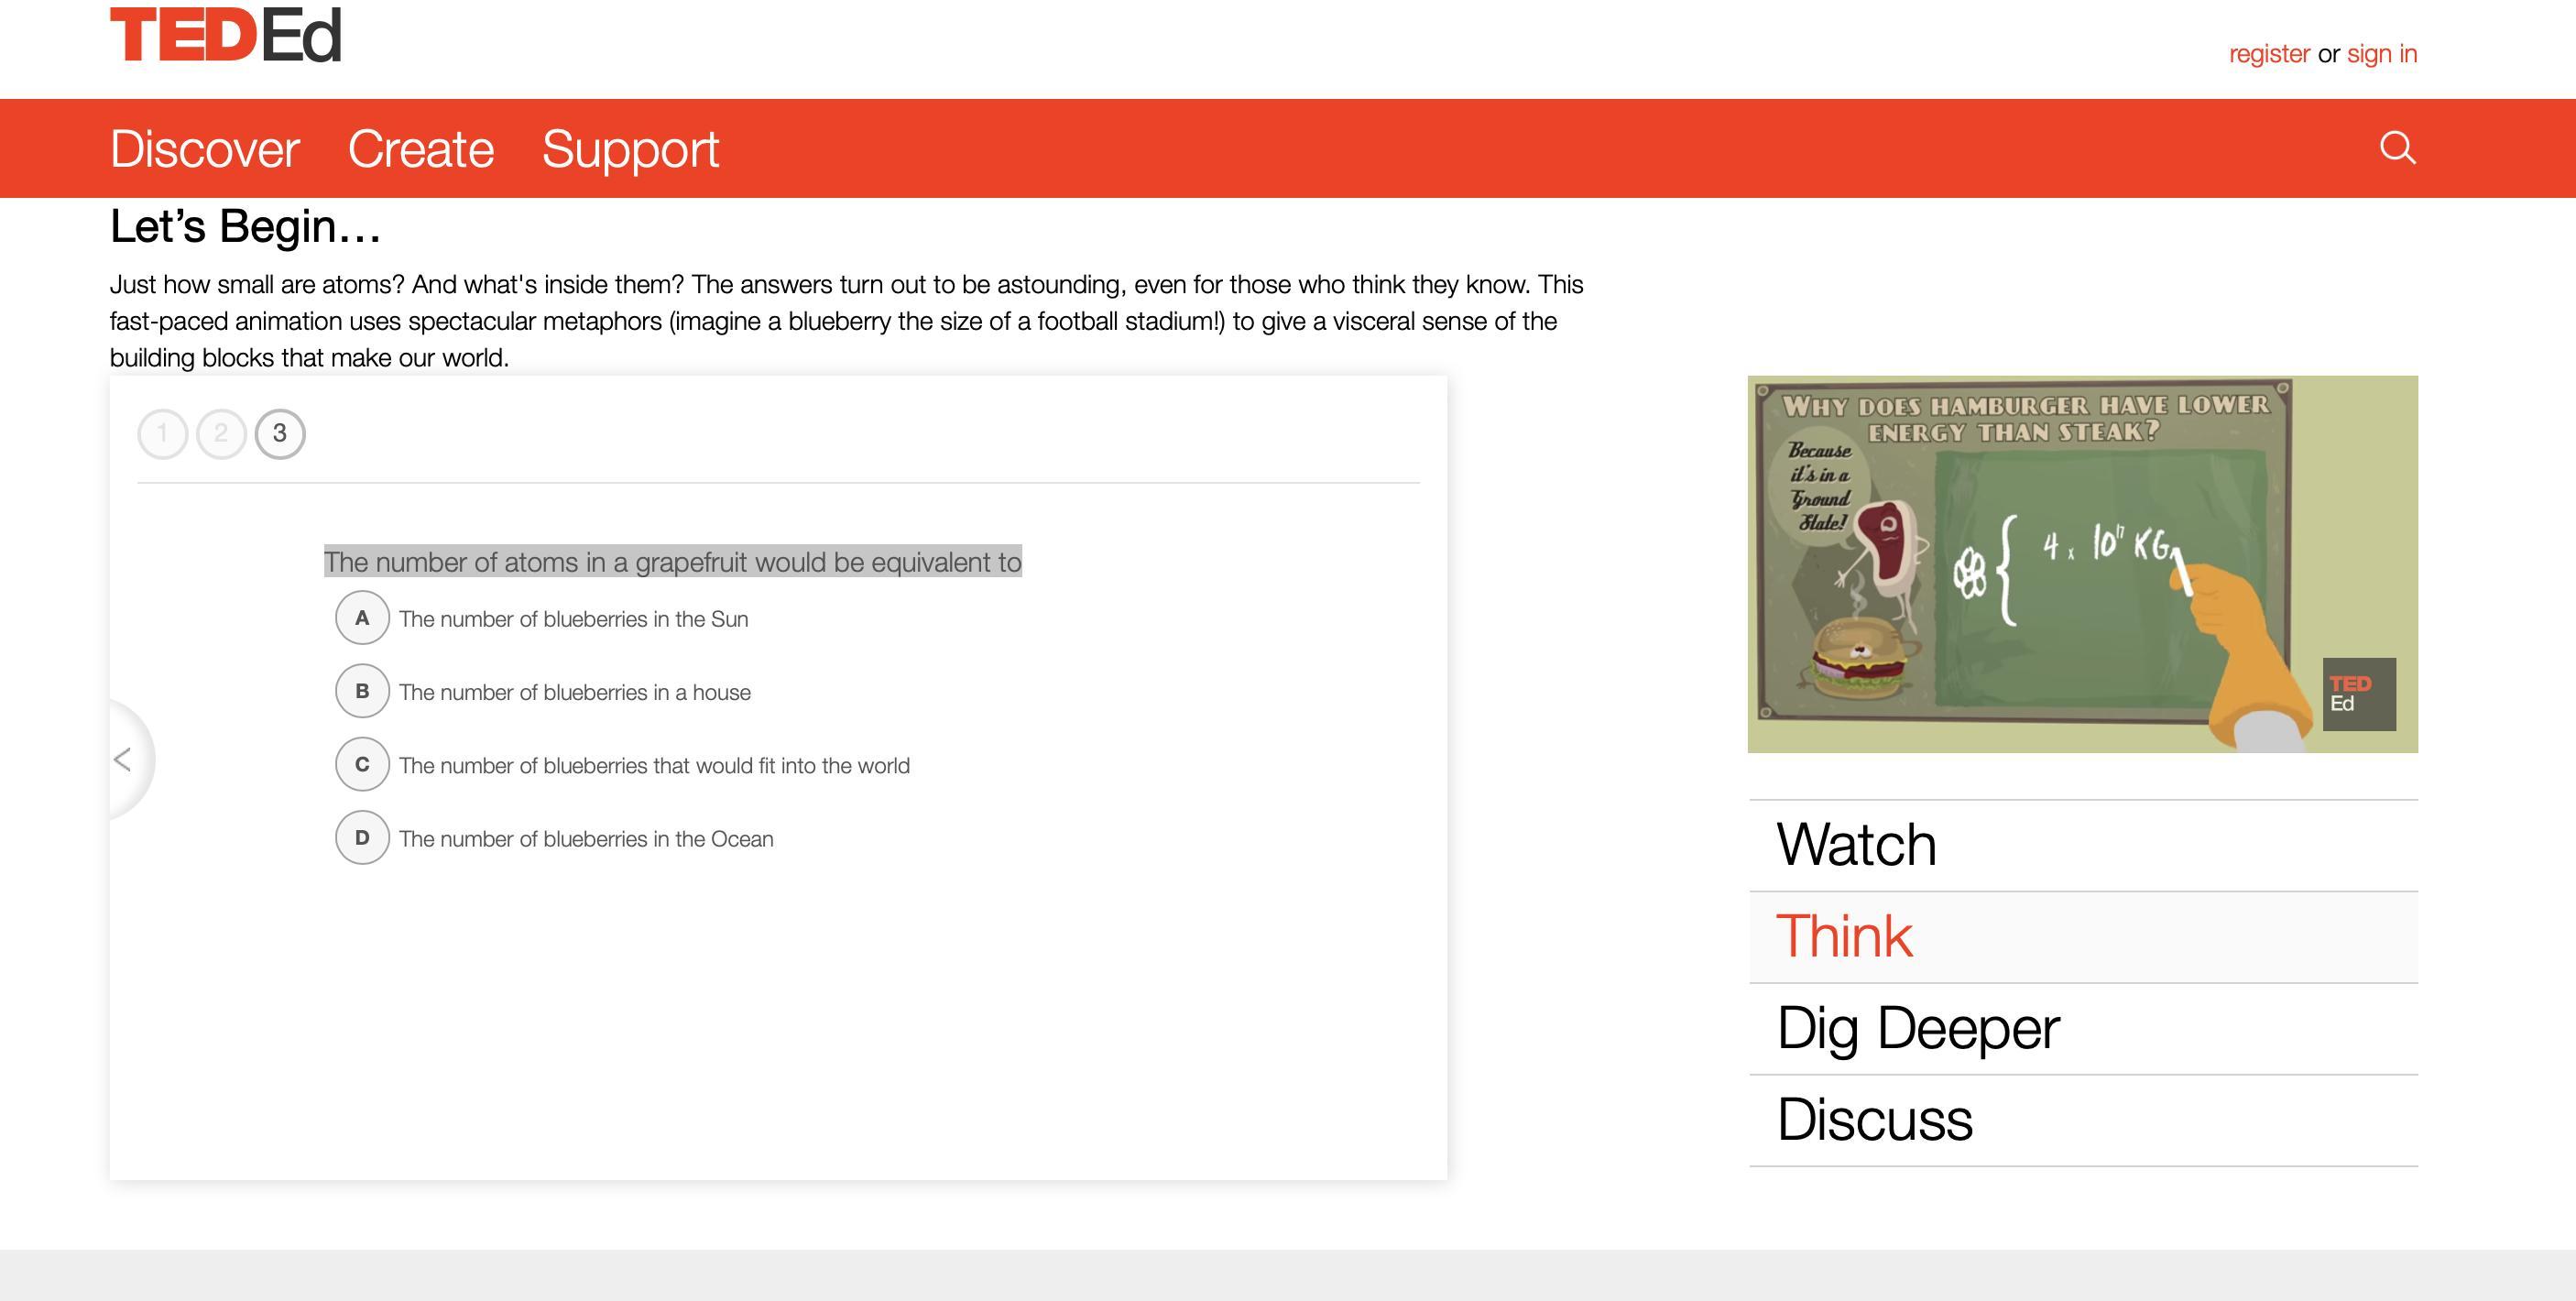
Task: Open the Dig Deeper section
Action: click(x=1917, y=1028)
